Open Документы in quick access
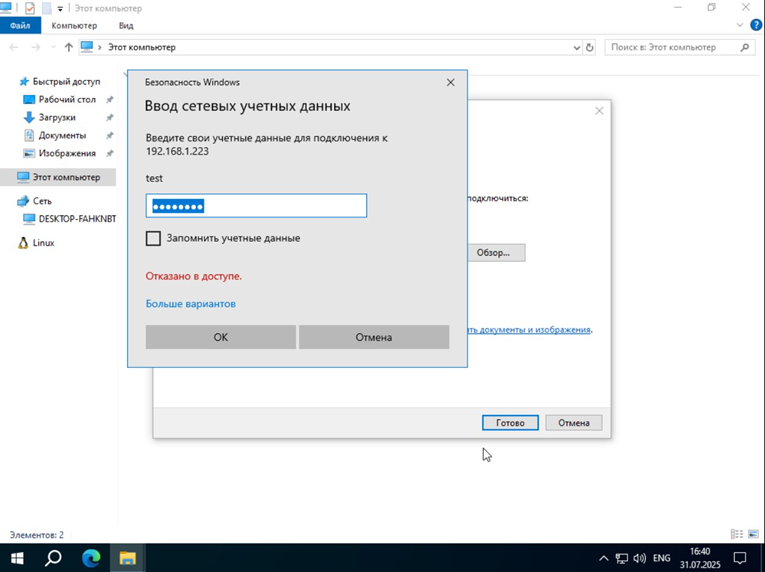The image size is (765, 572). click(62, 135)
